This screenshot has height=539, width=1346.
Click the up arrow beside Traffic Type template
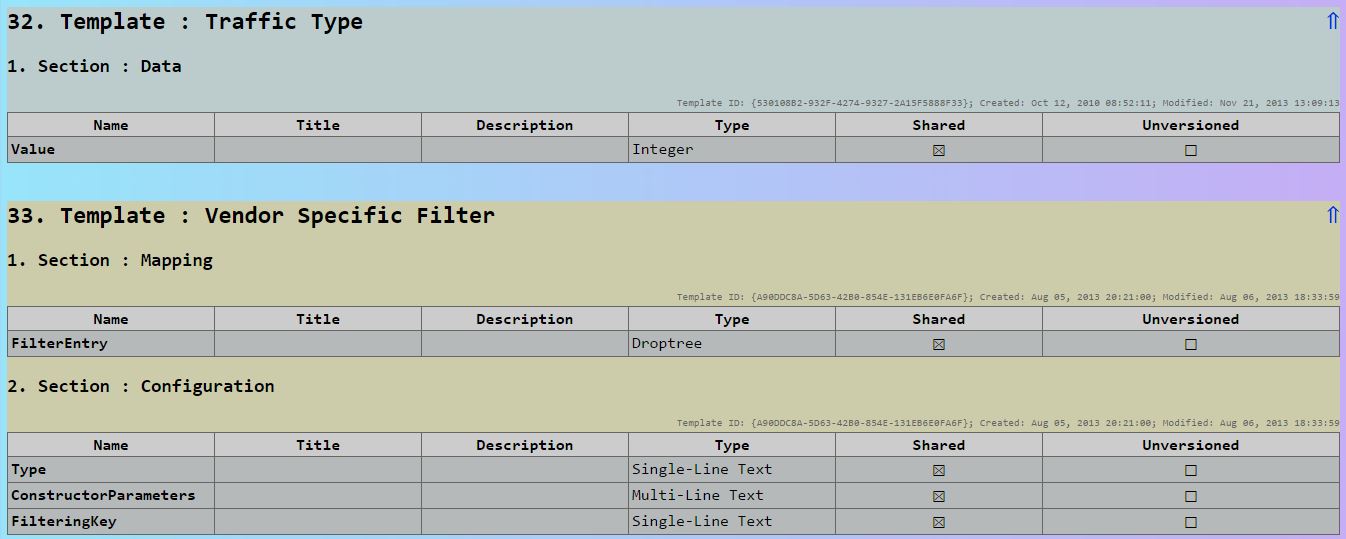1332,21
